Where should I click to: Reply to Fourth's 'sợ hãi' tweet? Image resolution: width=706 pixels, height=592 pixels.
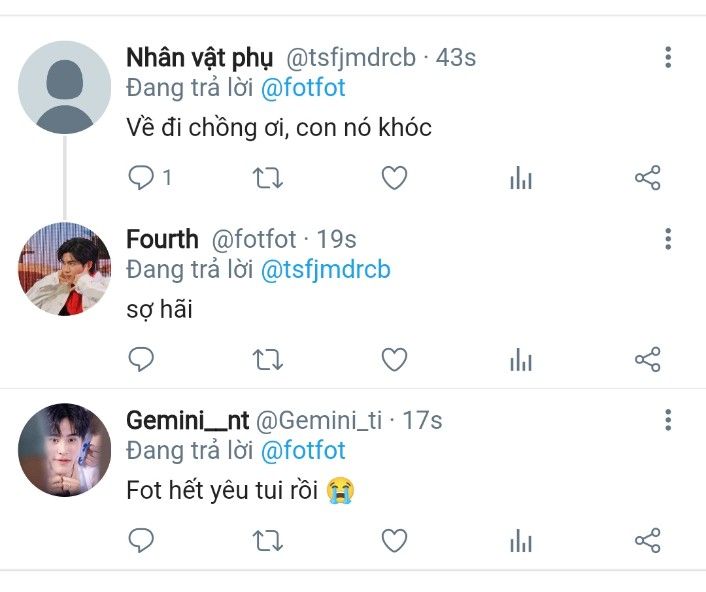tap(141, 359)
